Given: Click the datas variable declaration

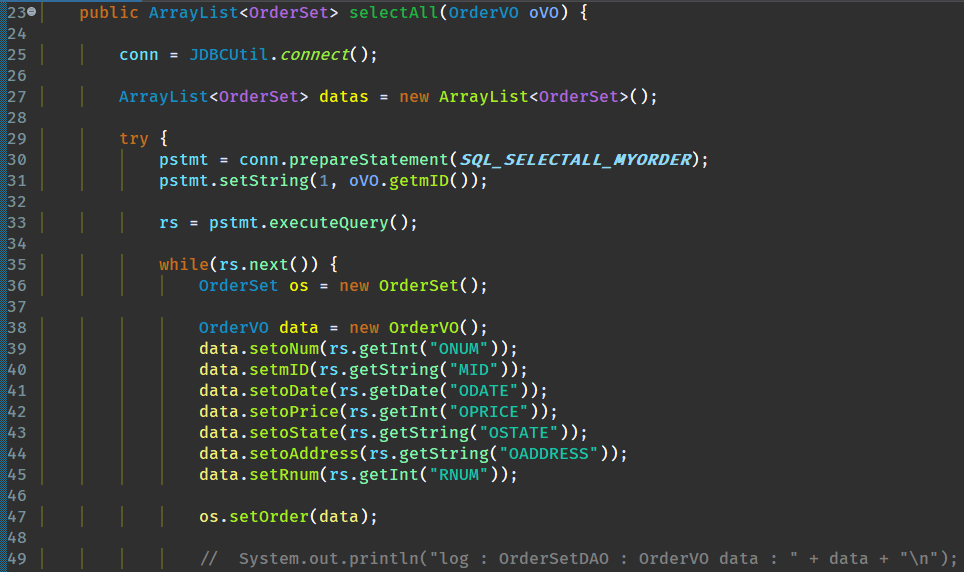Looking at the screenshot, I should pyautogui.click(x=344, y=97).
